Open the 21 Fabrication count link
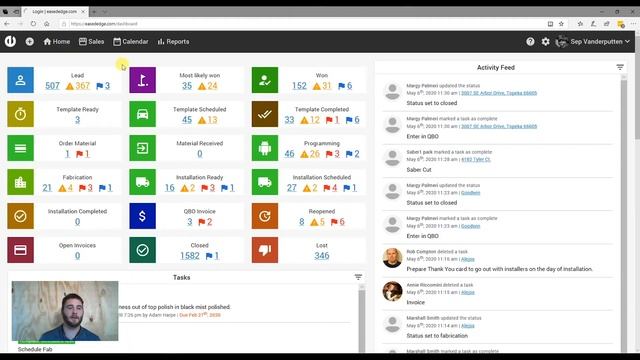This screenshot has width=640, height=360. 47,188
